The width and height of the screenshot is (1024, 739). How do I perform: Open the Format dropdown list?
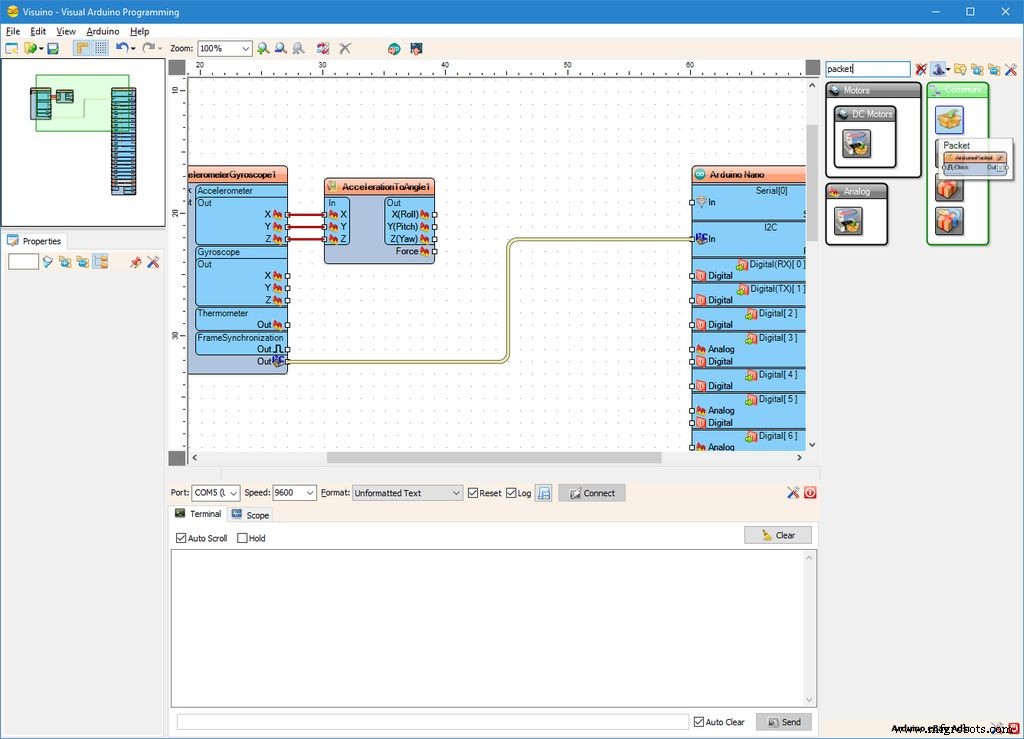455,492
